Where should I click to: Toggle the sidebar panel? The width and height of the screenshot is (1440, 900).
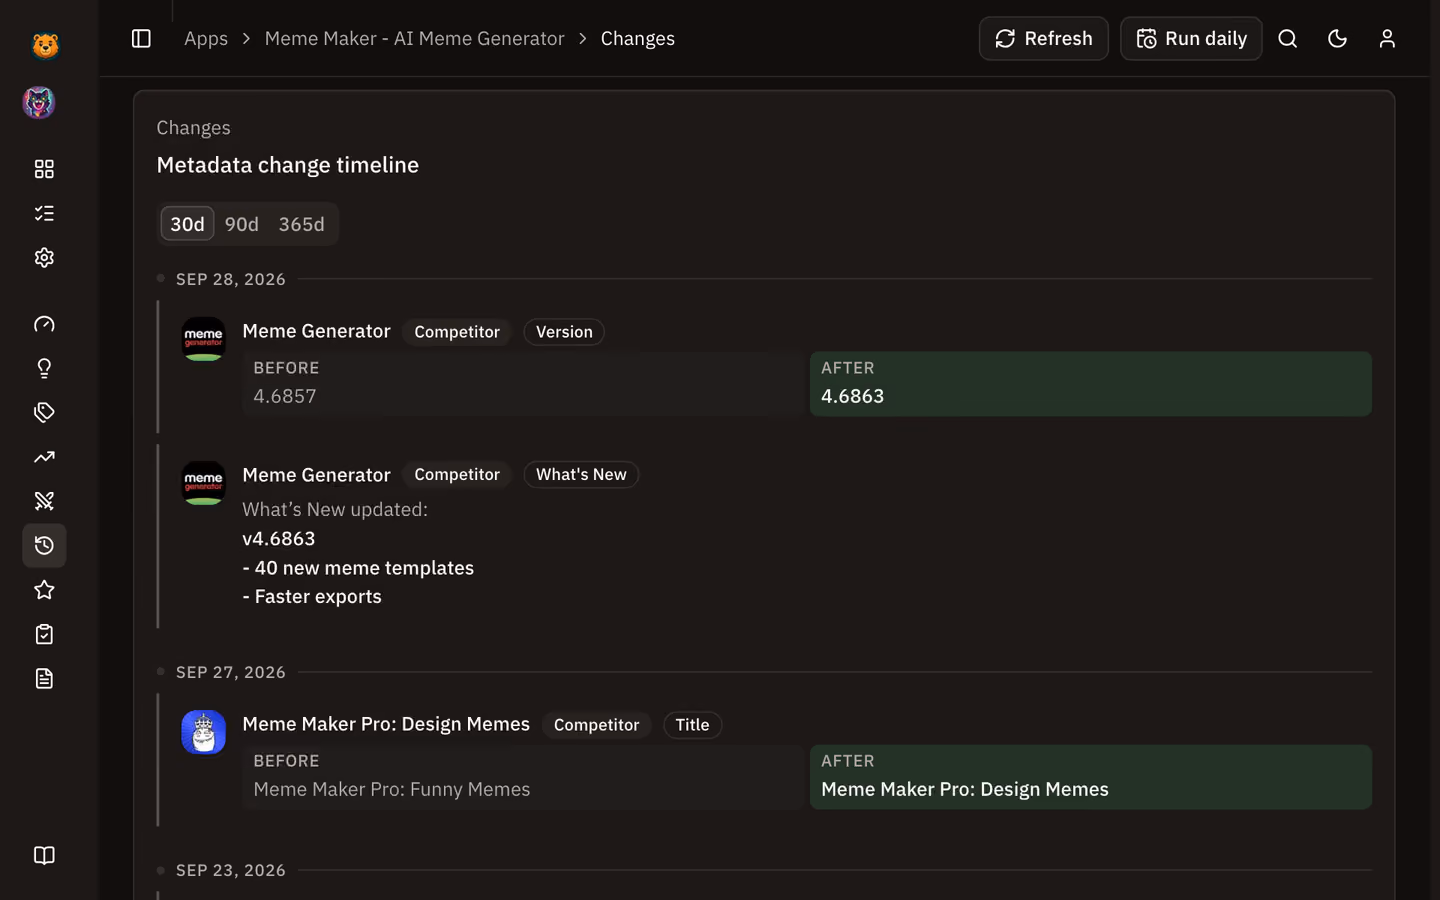coord(141,38)
